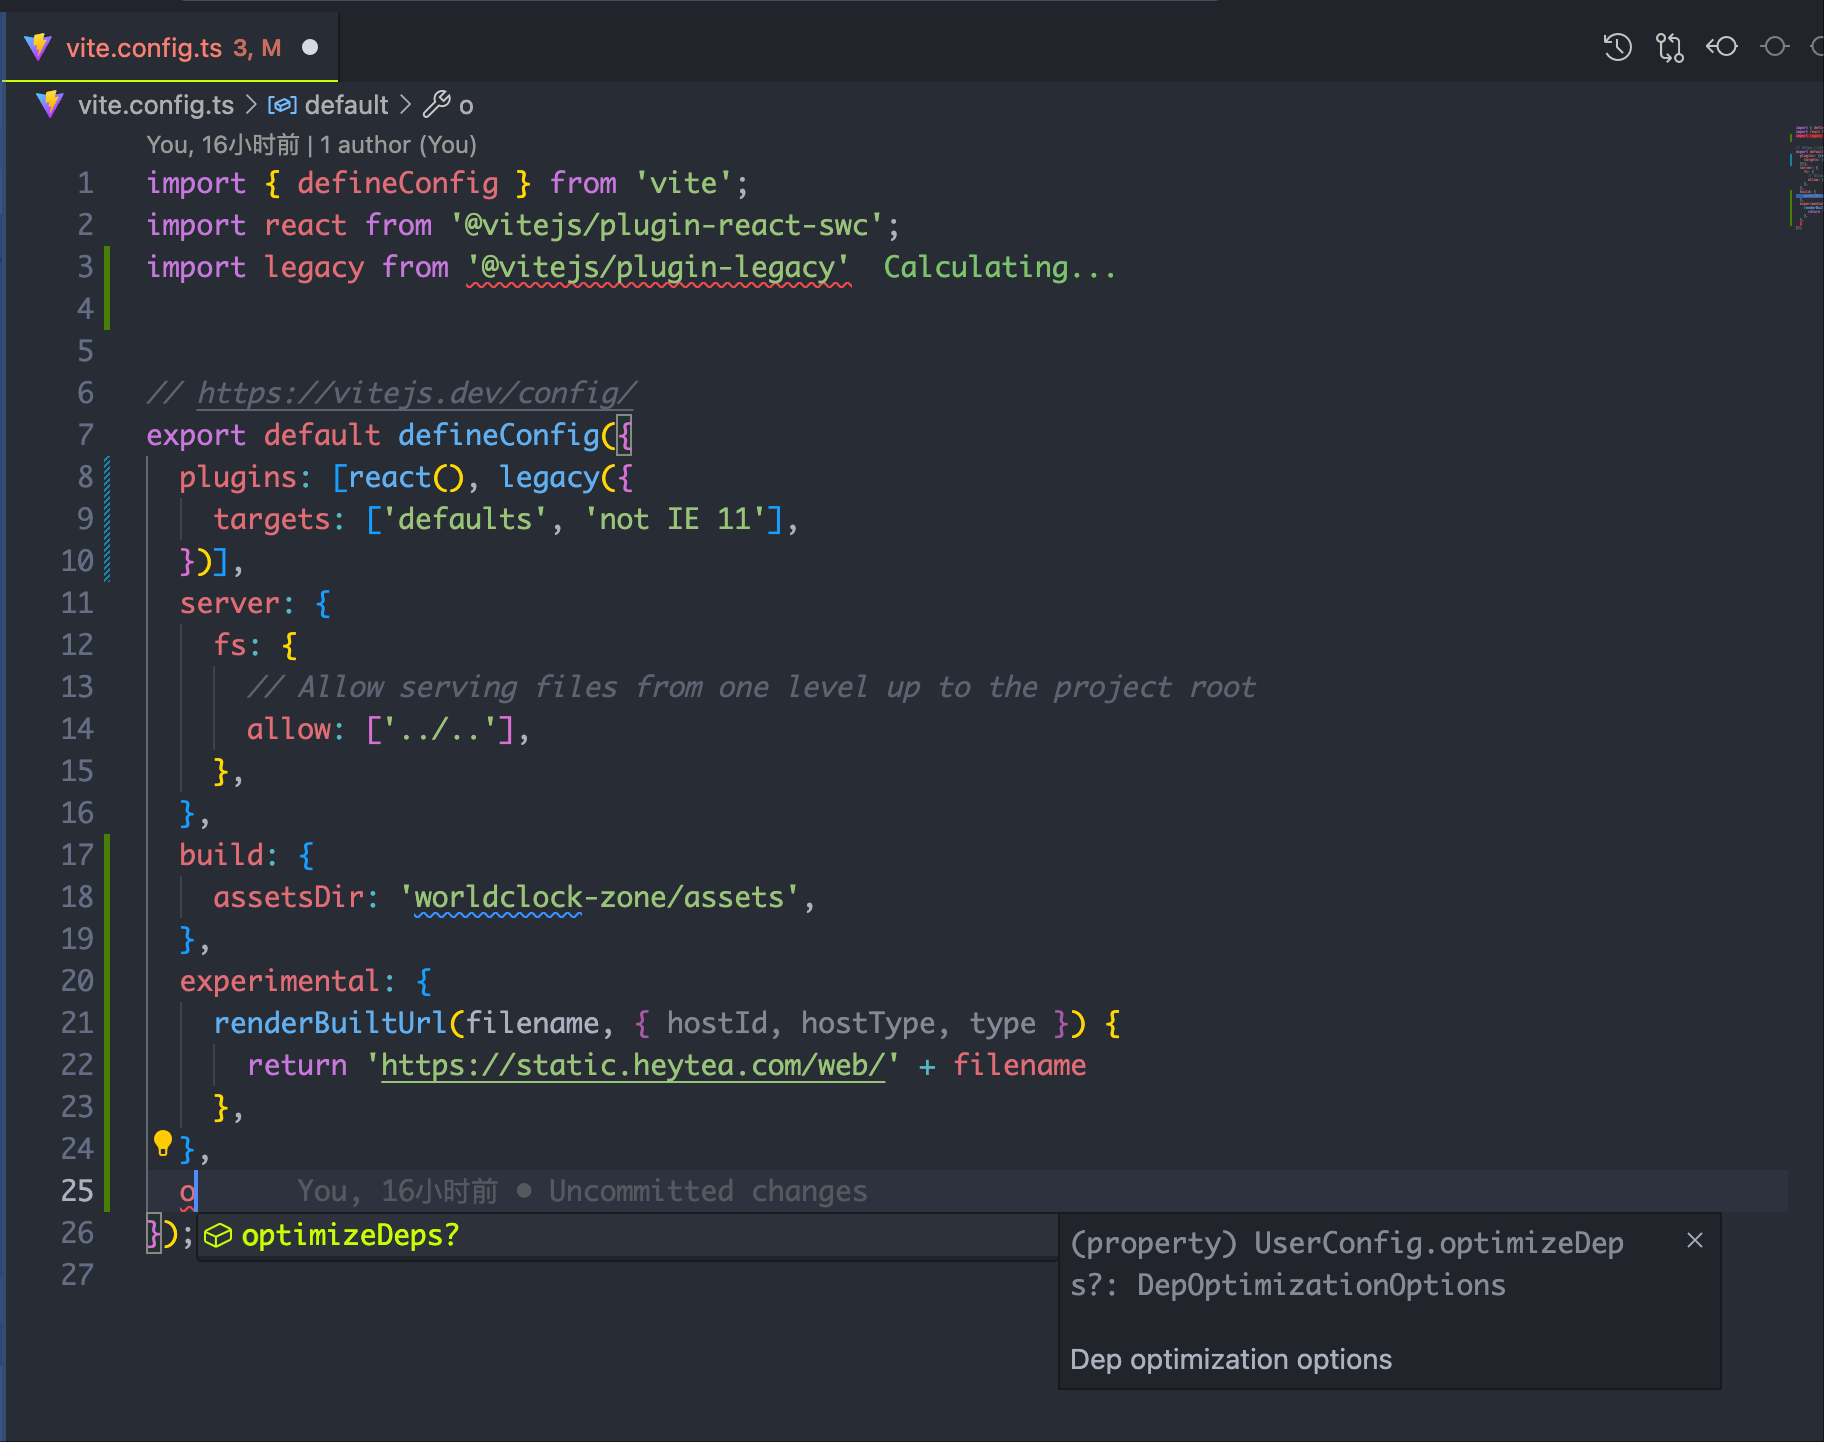Open the https://static.heytea.com/web/ URL link
Screen dimensions: 1824x1442
click(633, 1065)
